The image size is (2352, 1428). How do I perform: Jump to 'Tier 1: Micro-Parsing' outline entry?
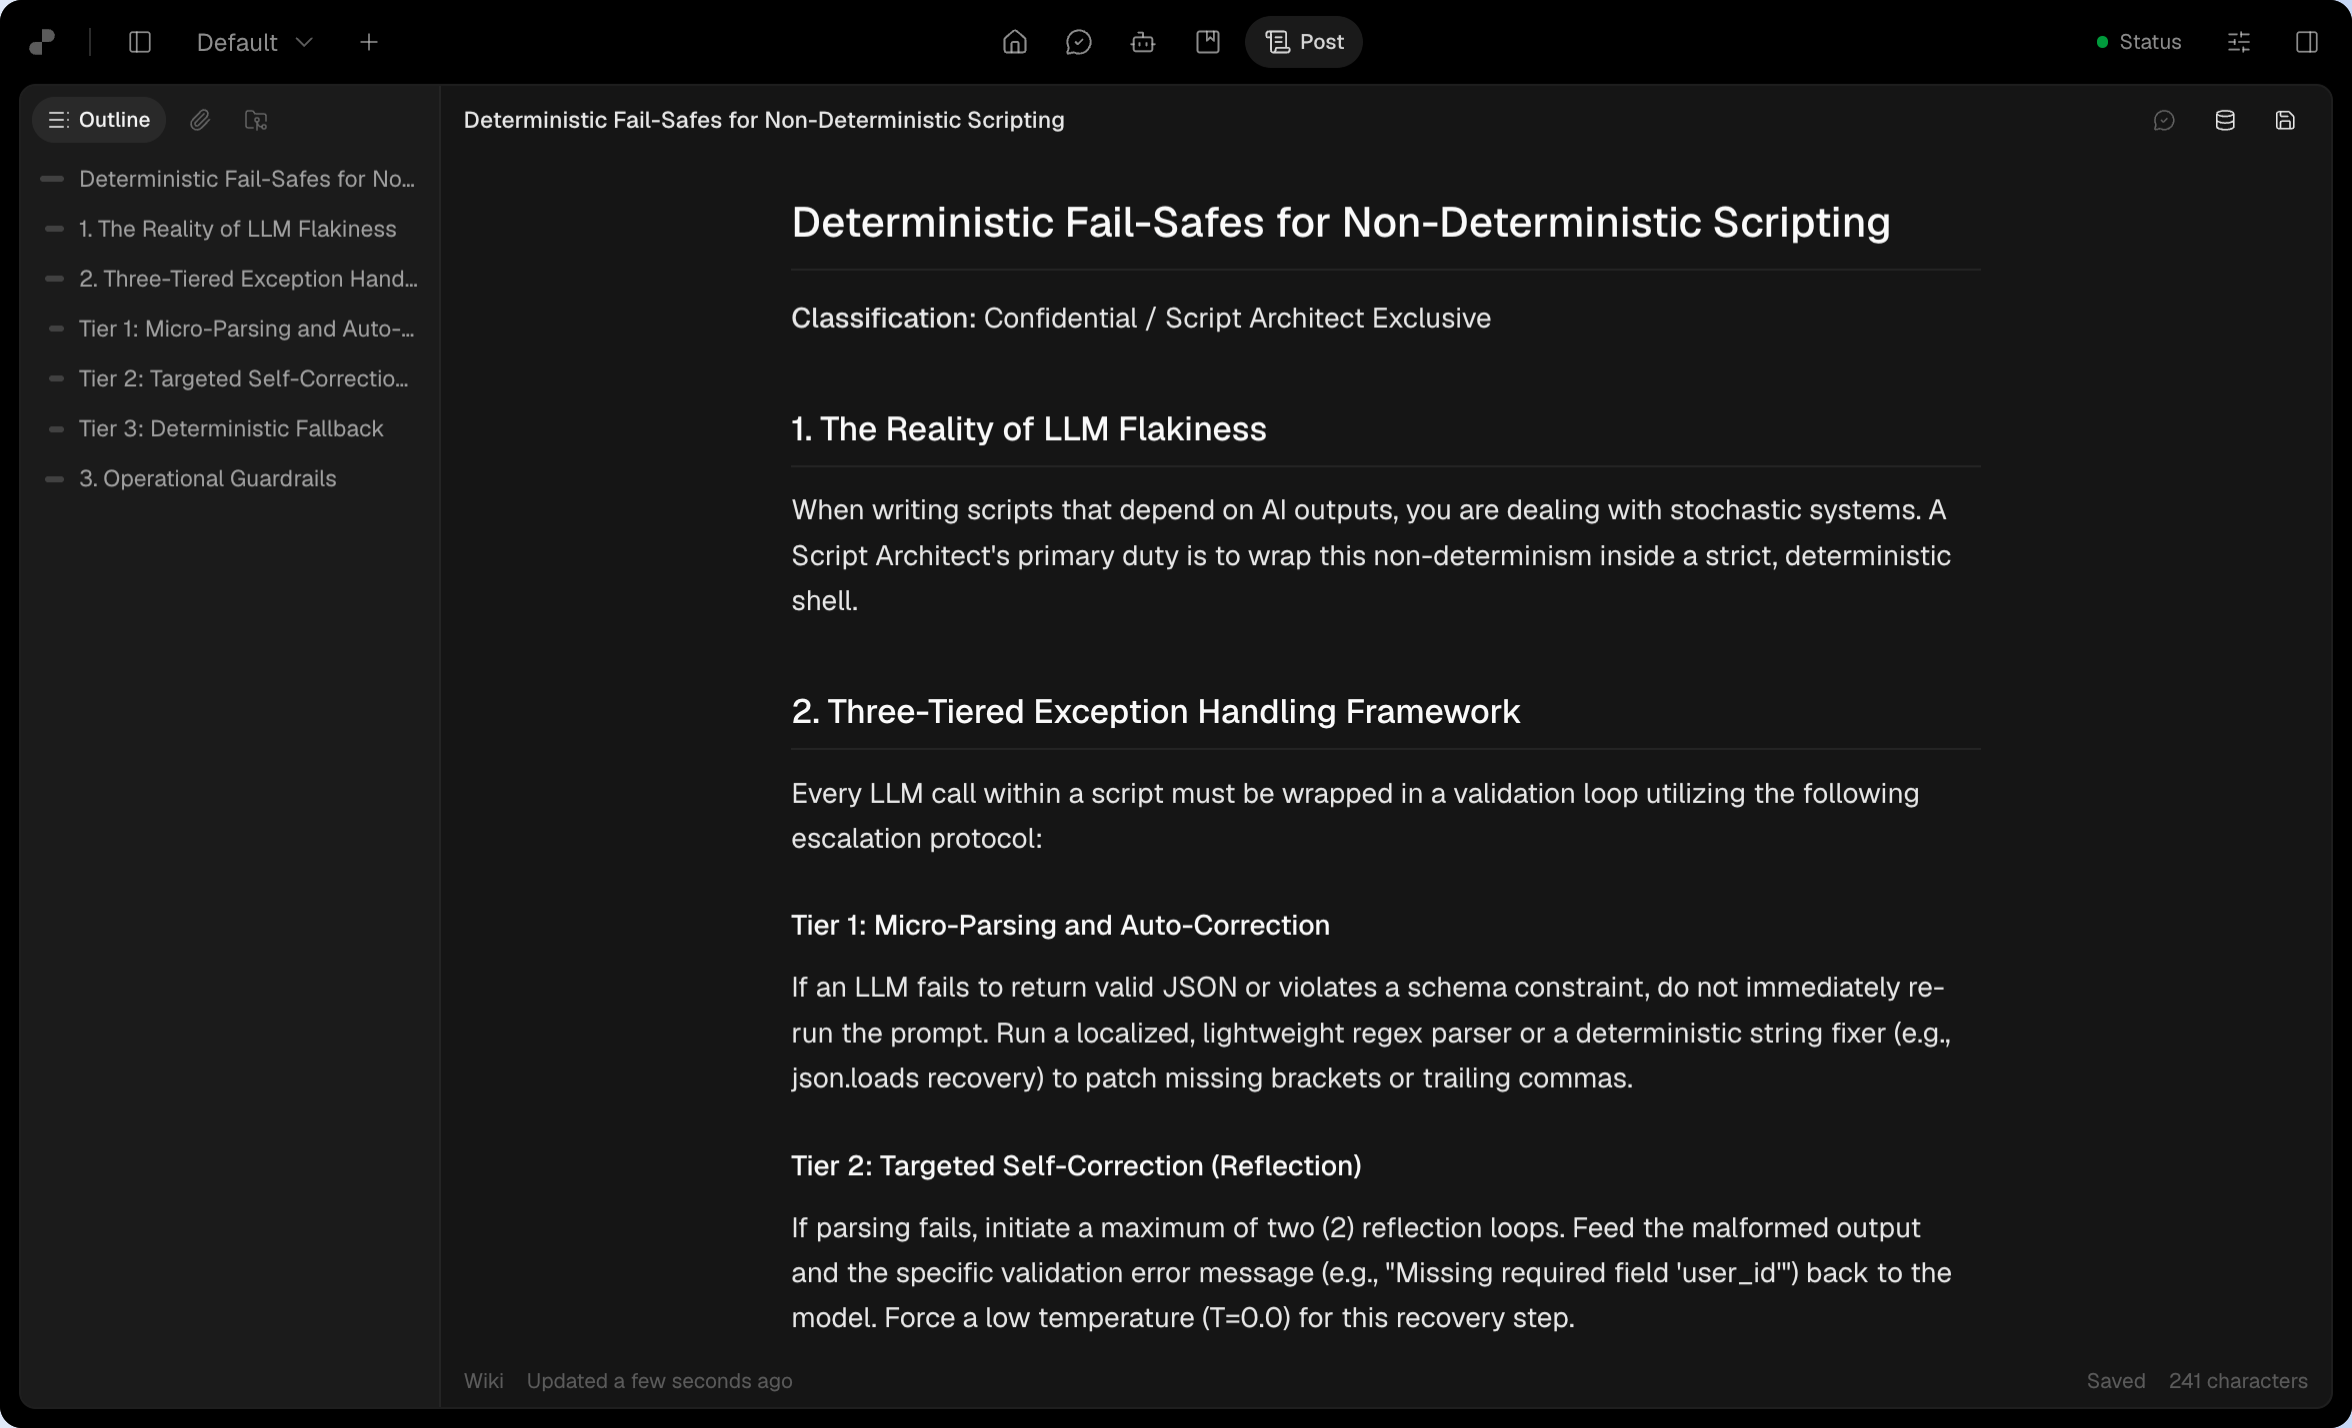click(229, 329)
